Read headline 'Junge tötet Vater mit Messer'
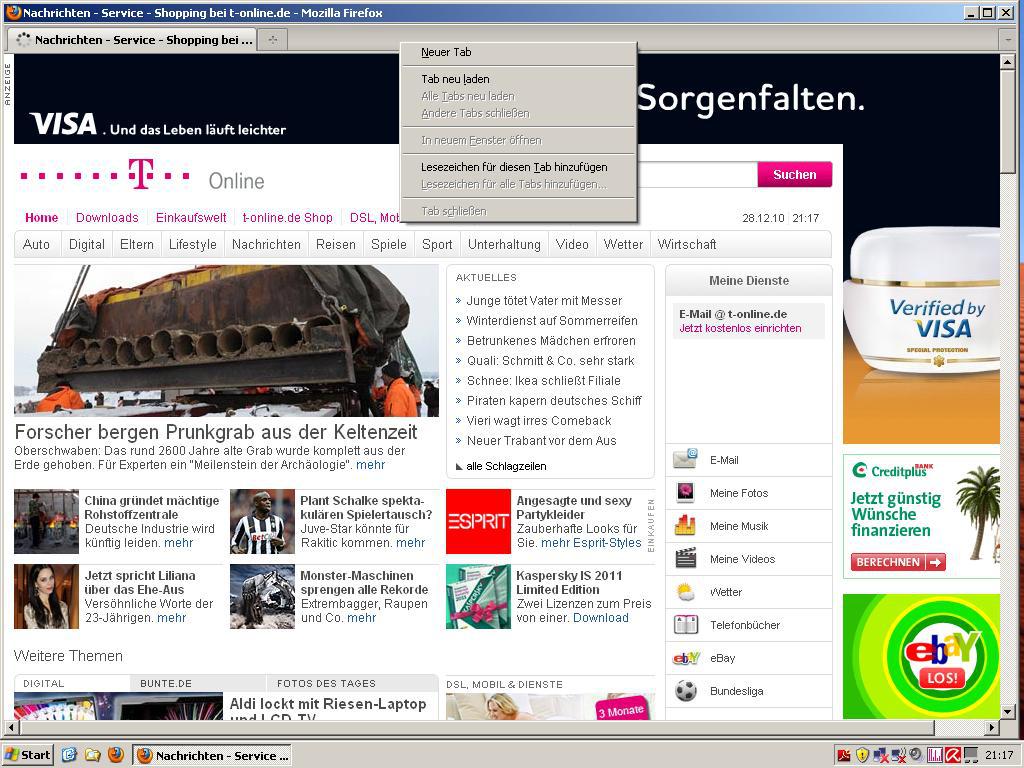The width and height of the screenshot is (1024, 768). 544,301
